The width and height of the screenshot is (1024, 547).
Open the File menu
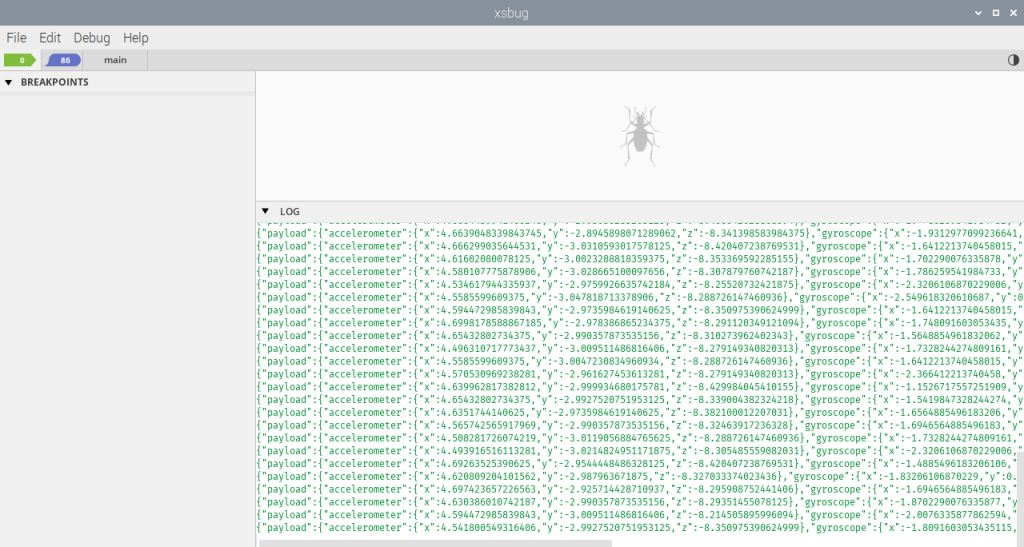pos(16,38)
